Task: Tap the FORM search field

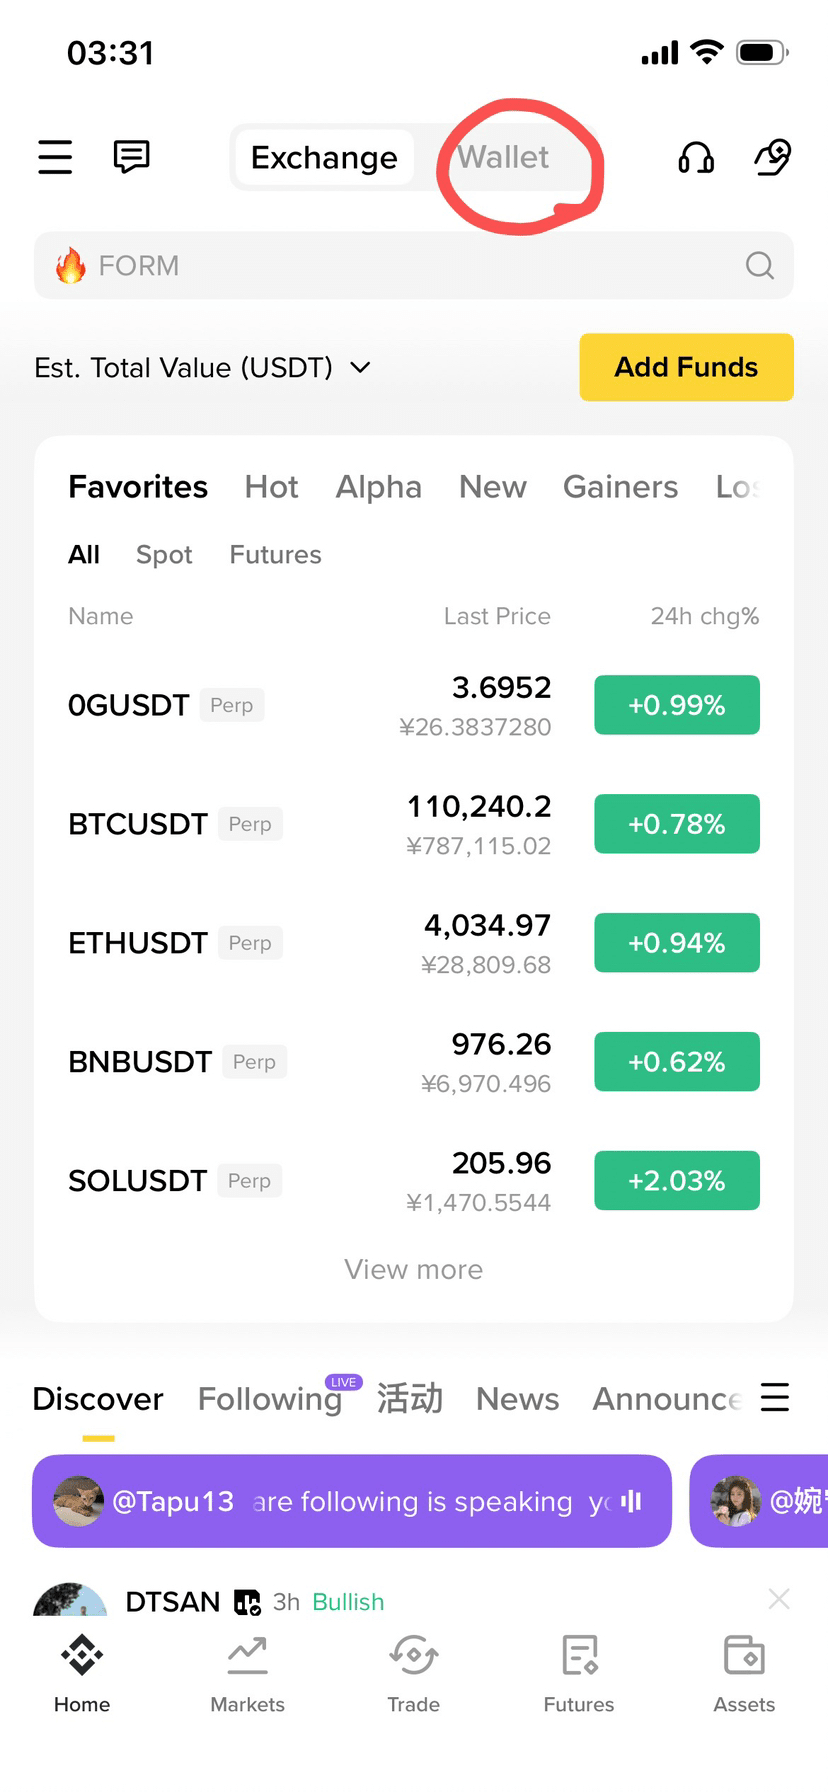Action: (400, 265)
